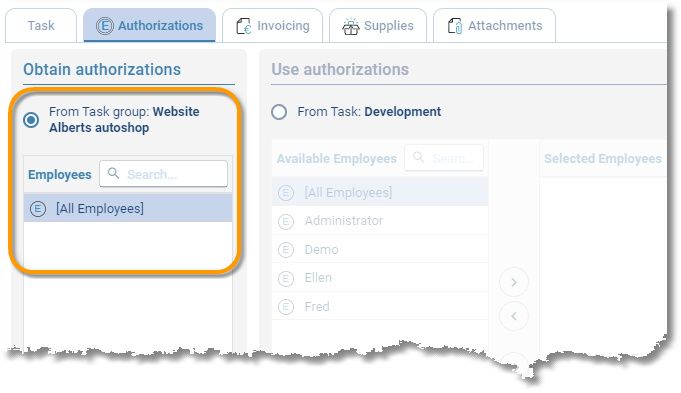Click the employee icon next to Fred

click(286, 307)
